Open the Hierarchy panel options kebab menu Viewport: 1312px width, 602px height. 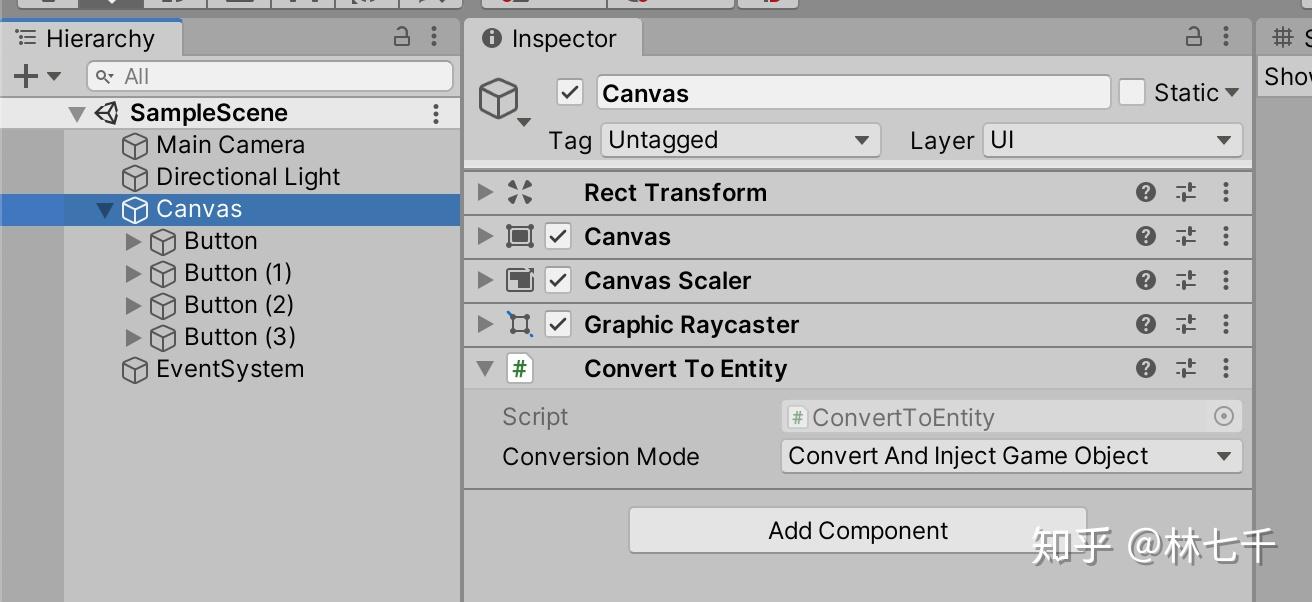click(x=434, y=37)
